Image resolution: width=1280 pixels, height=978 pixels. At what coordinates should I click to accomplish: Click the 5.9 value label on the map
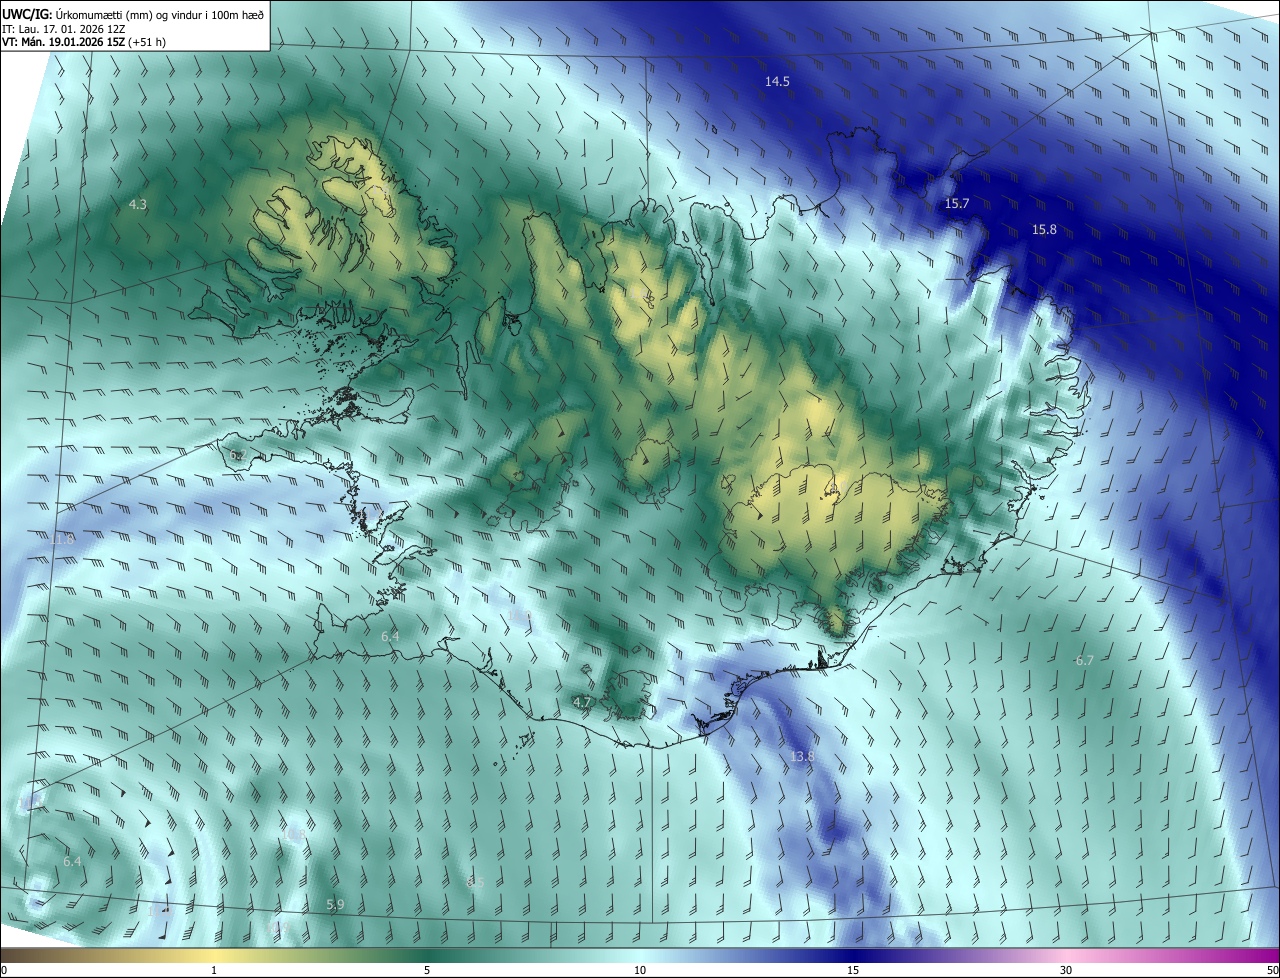tap(335, 905)
